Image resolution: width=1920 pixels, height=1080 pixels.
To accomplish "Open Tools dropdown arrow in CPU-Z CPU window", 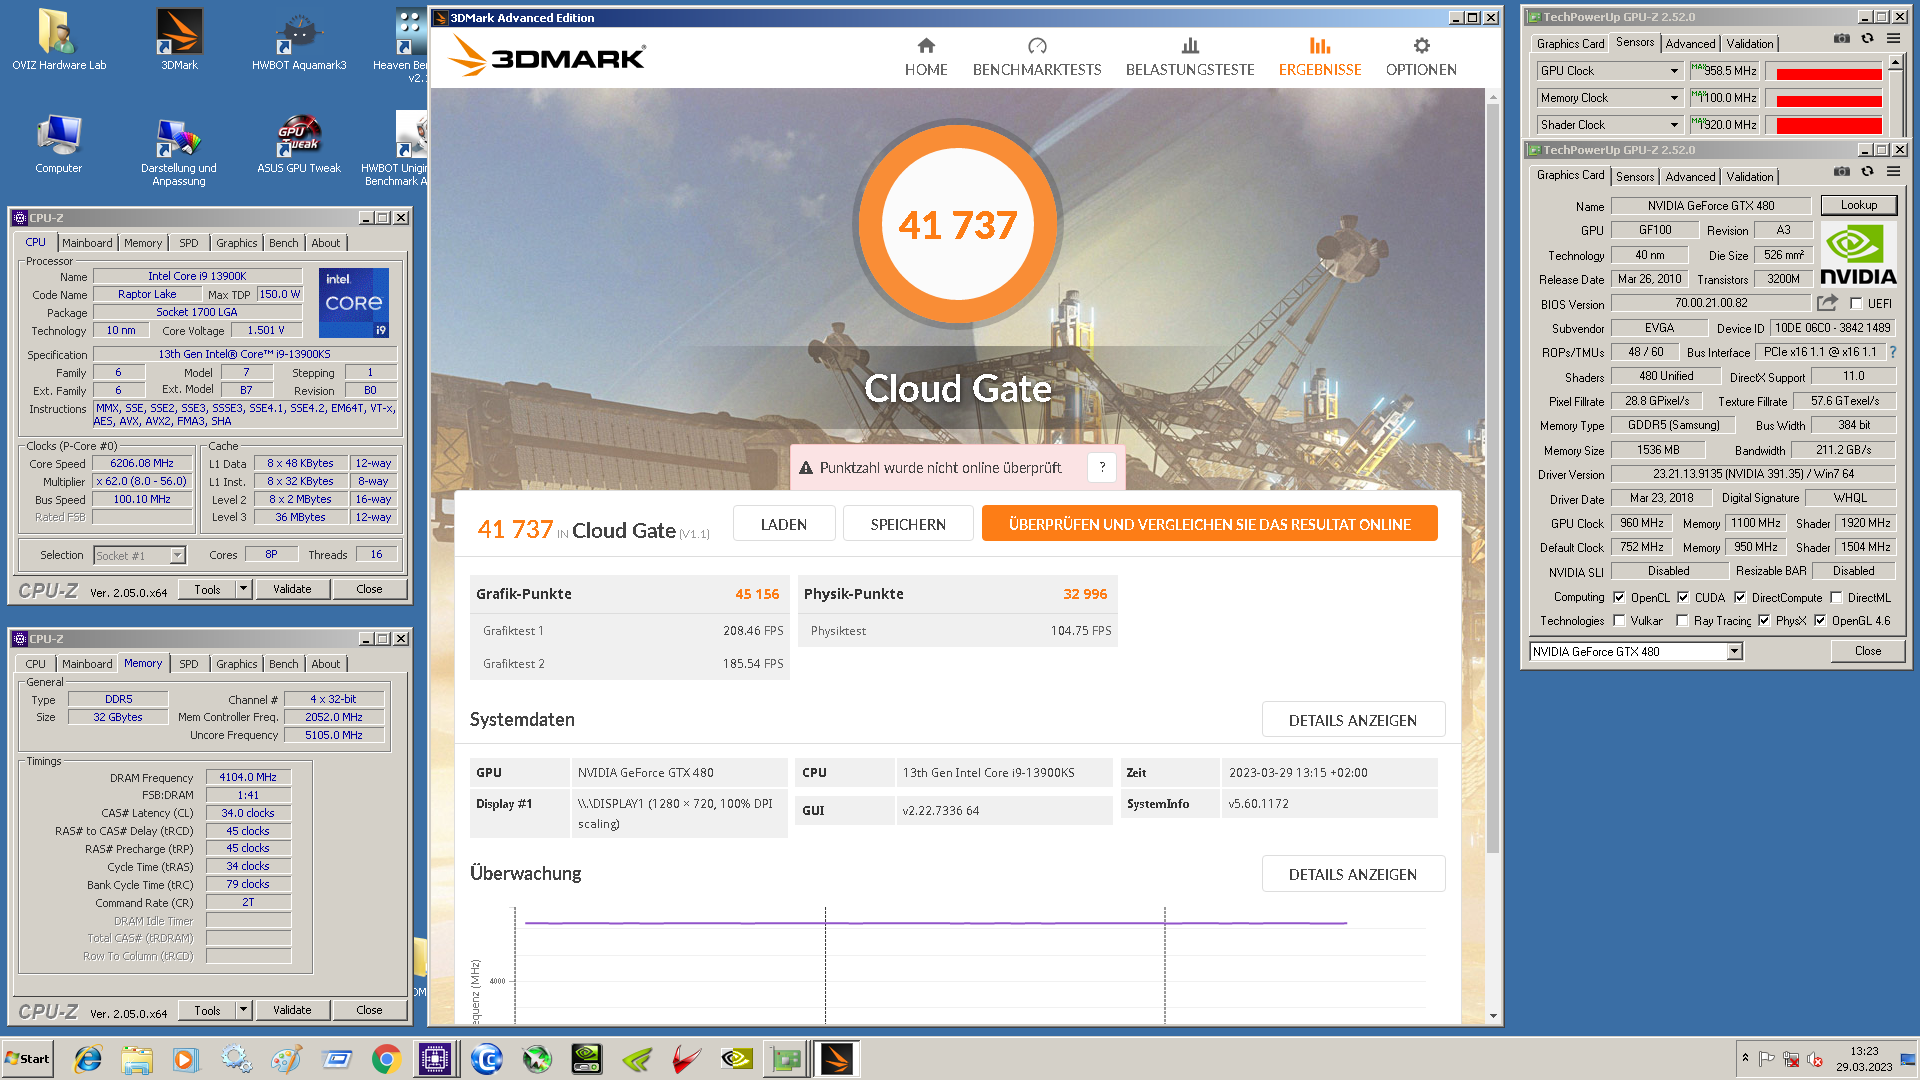I will click(243, 589).
